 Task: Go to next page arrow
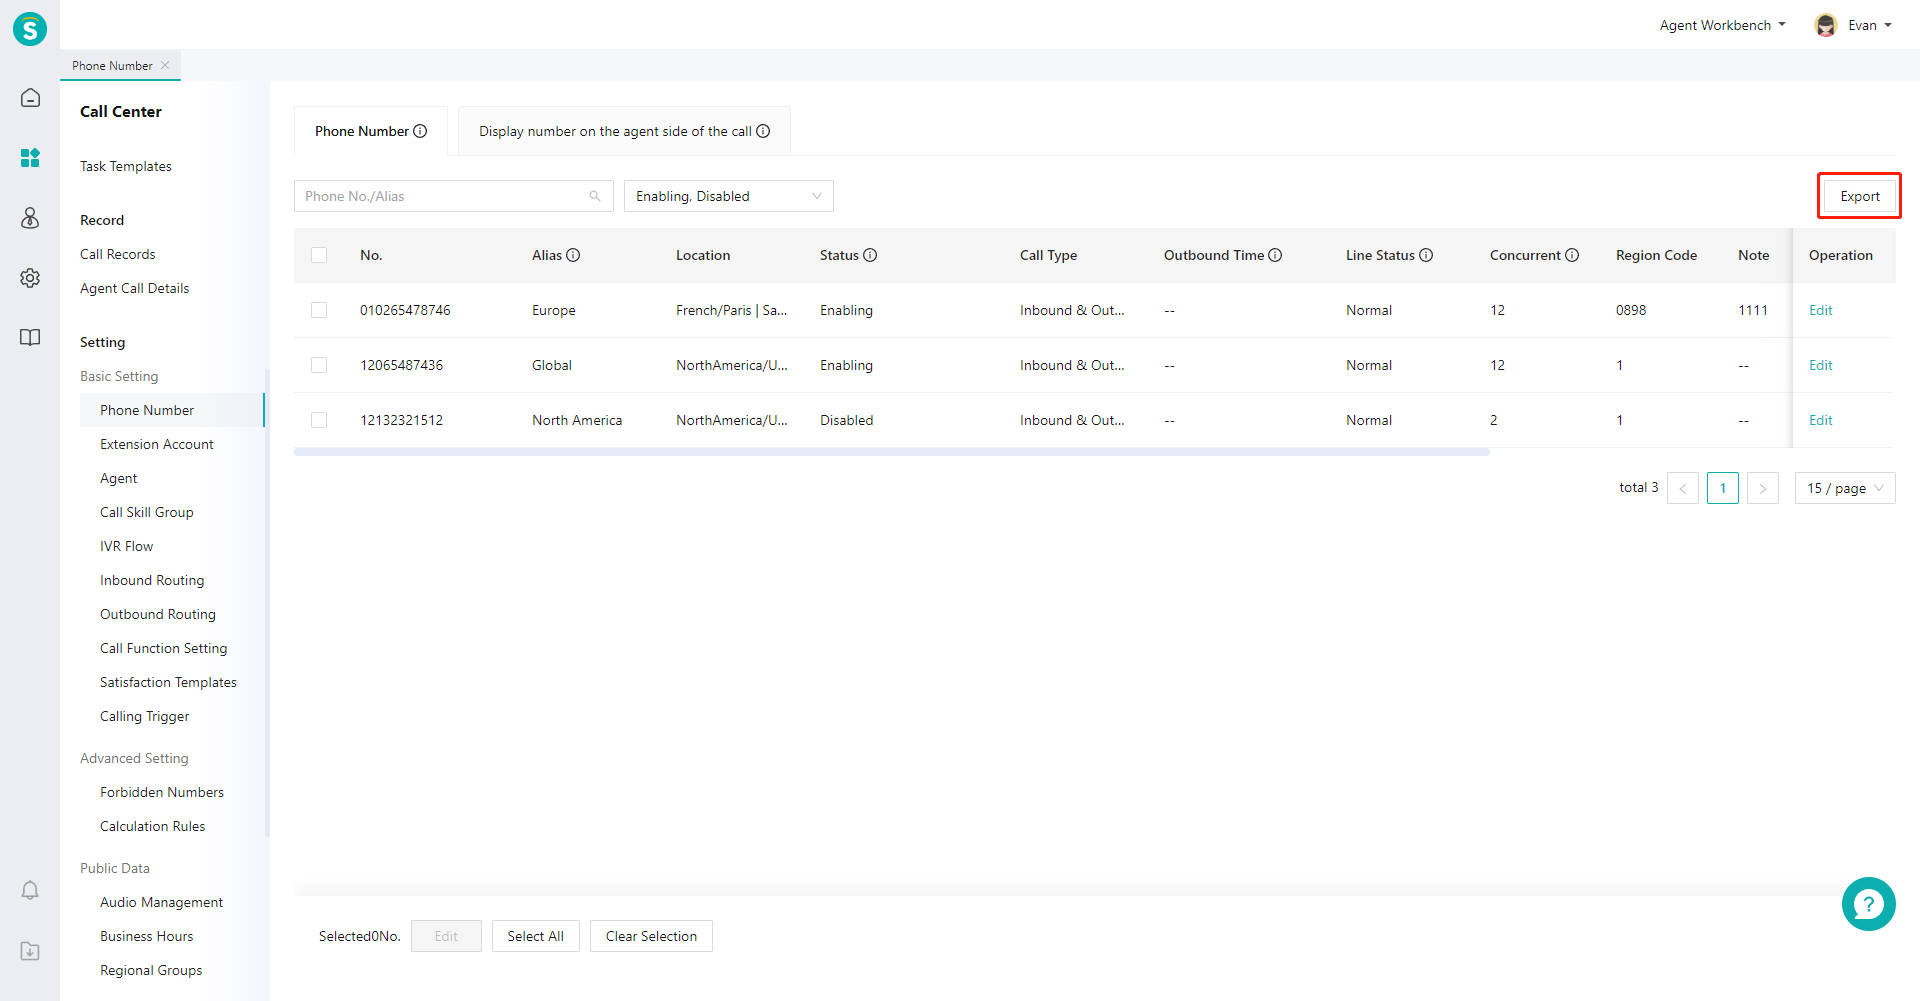pyautogui.click(x=1763, y=488)
